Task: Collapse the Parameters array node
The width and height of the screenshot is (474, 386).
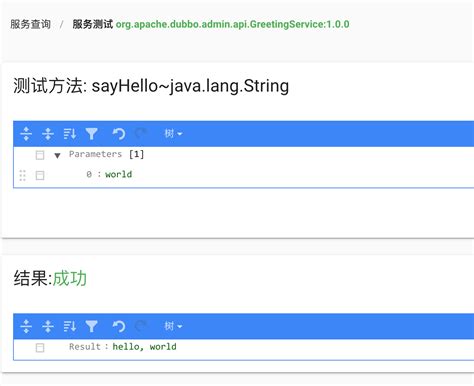Action: (x=57, y=155)
